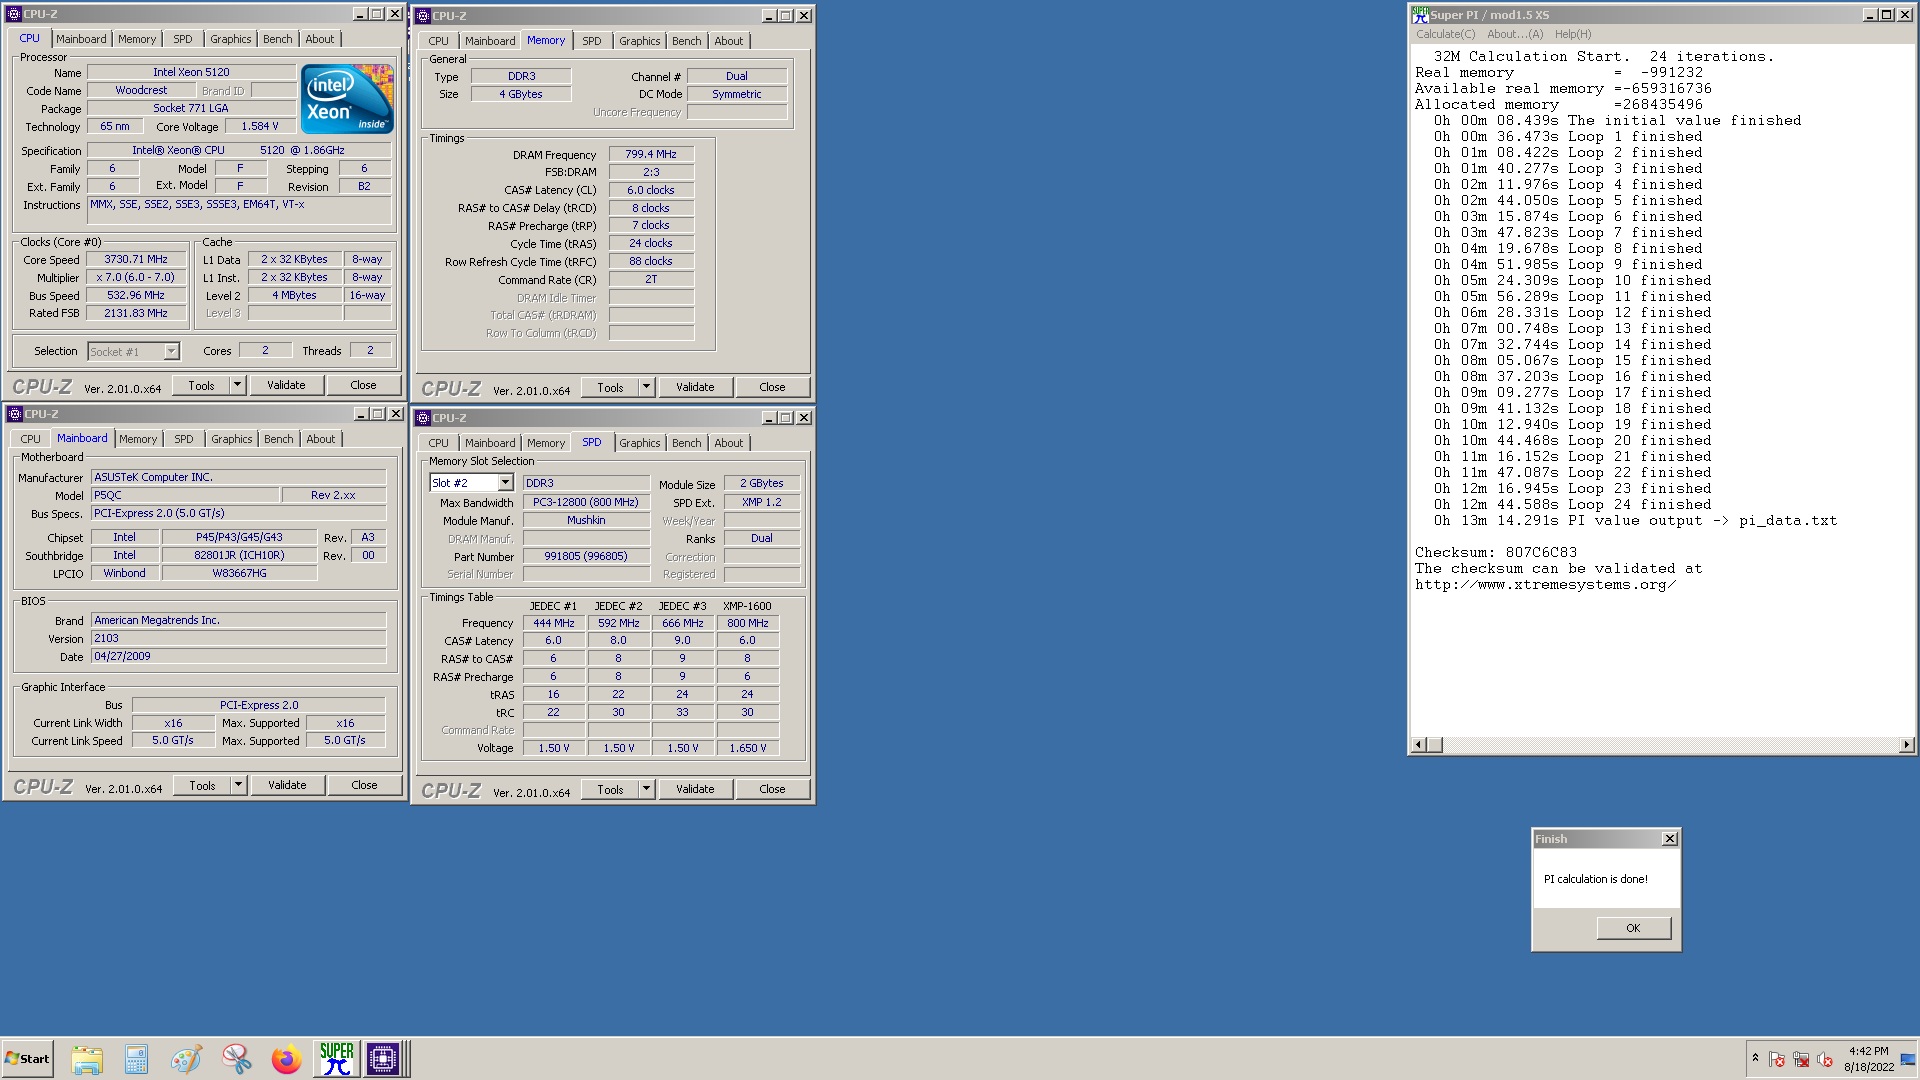Click Close button in Mainboard-tab CPU-Z window
The height and width of the screenshot is (1080, 1920).
click(x=364, y=785)
